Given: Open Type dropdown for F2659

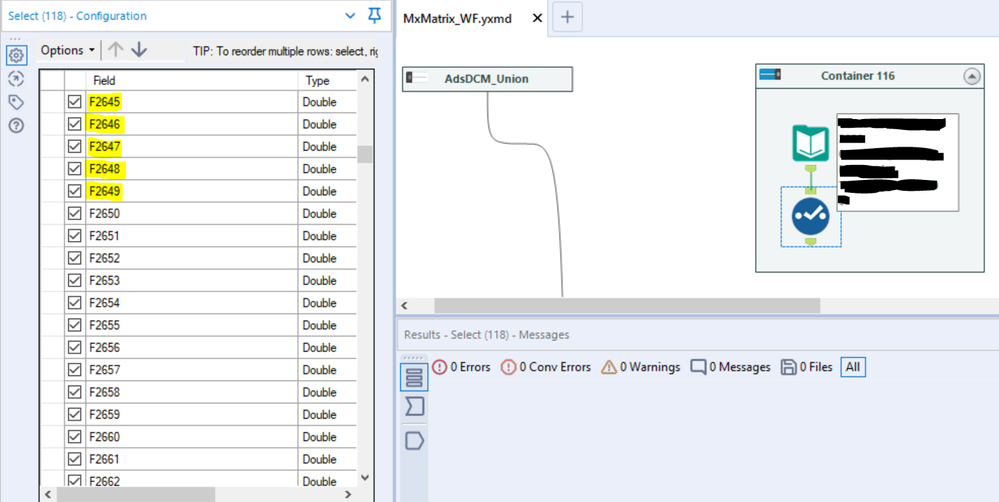Looking at the screenshot, I should click(327, 415).
